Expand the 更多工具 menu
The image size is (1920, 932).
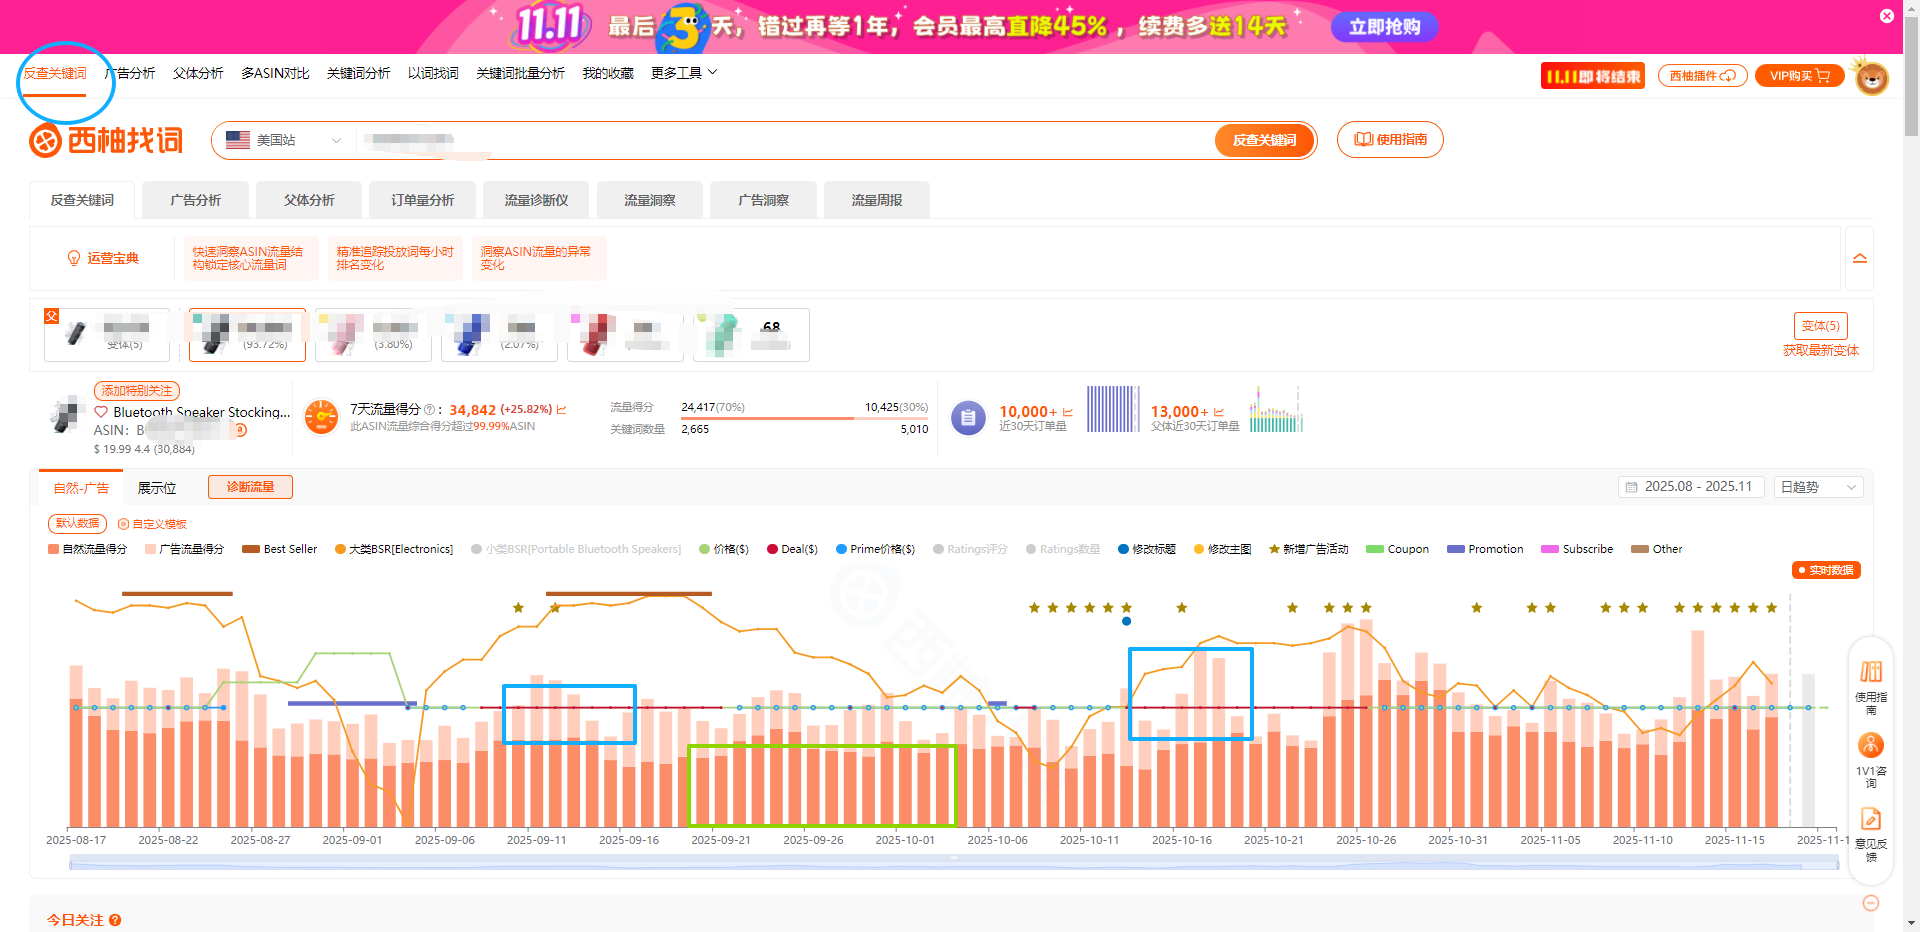point(684,73)
